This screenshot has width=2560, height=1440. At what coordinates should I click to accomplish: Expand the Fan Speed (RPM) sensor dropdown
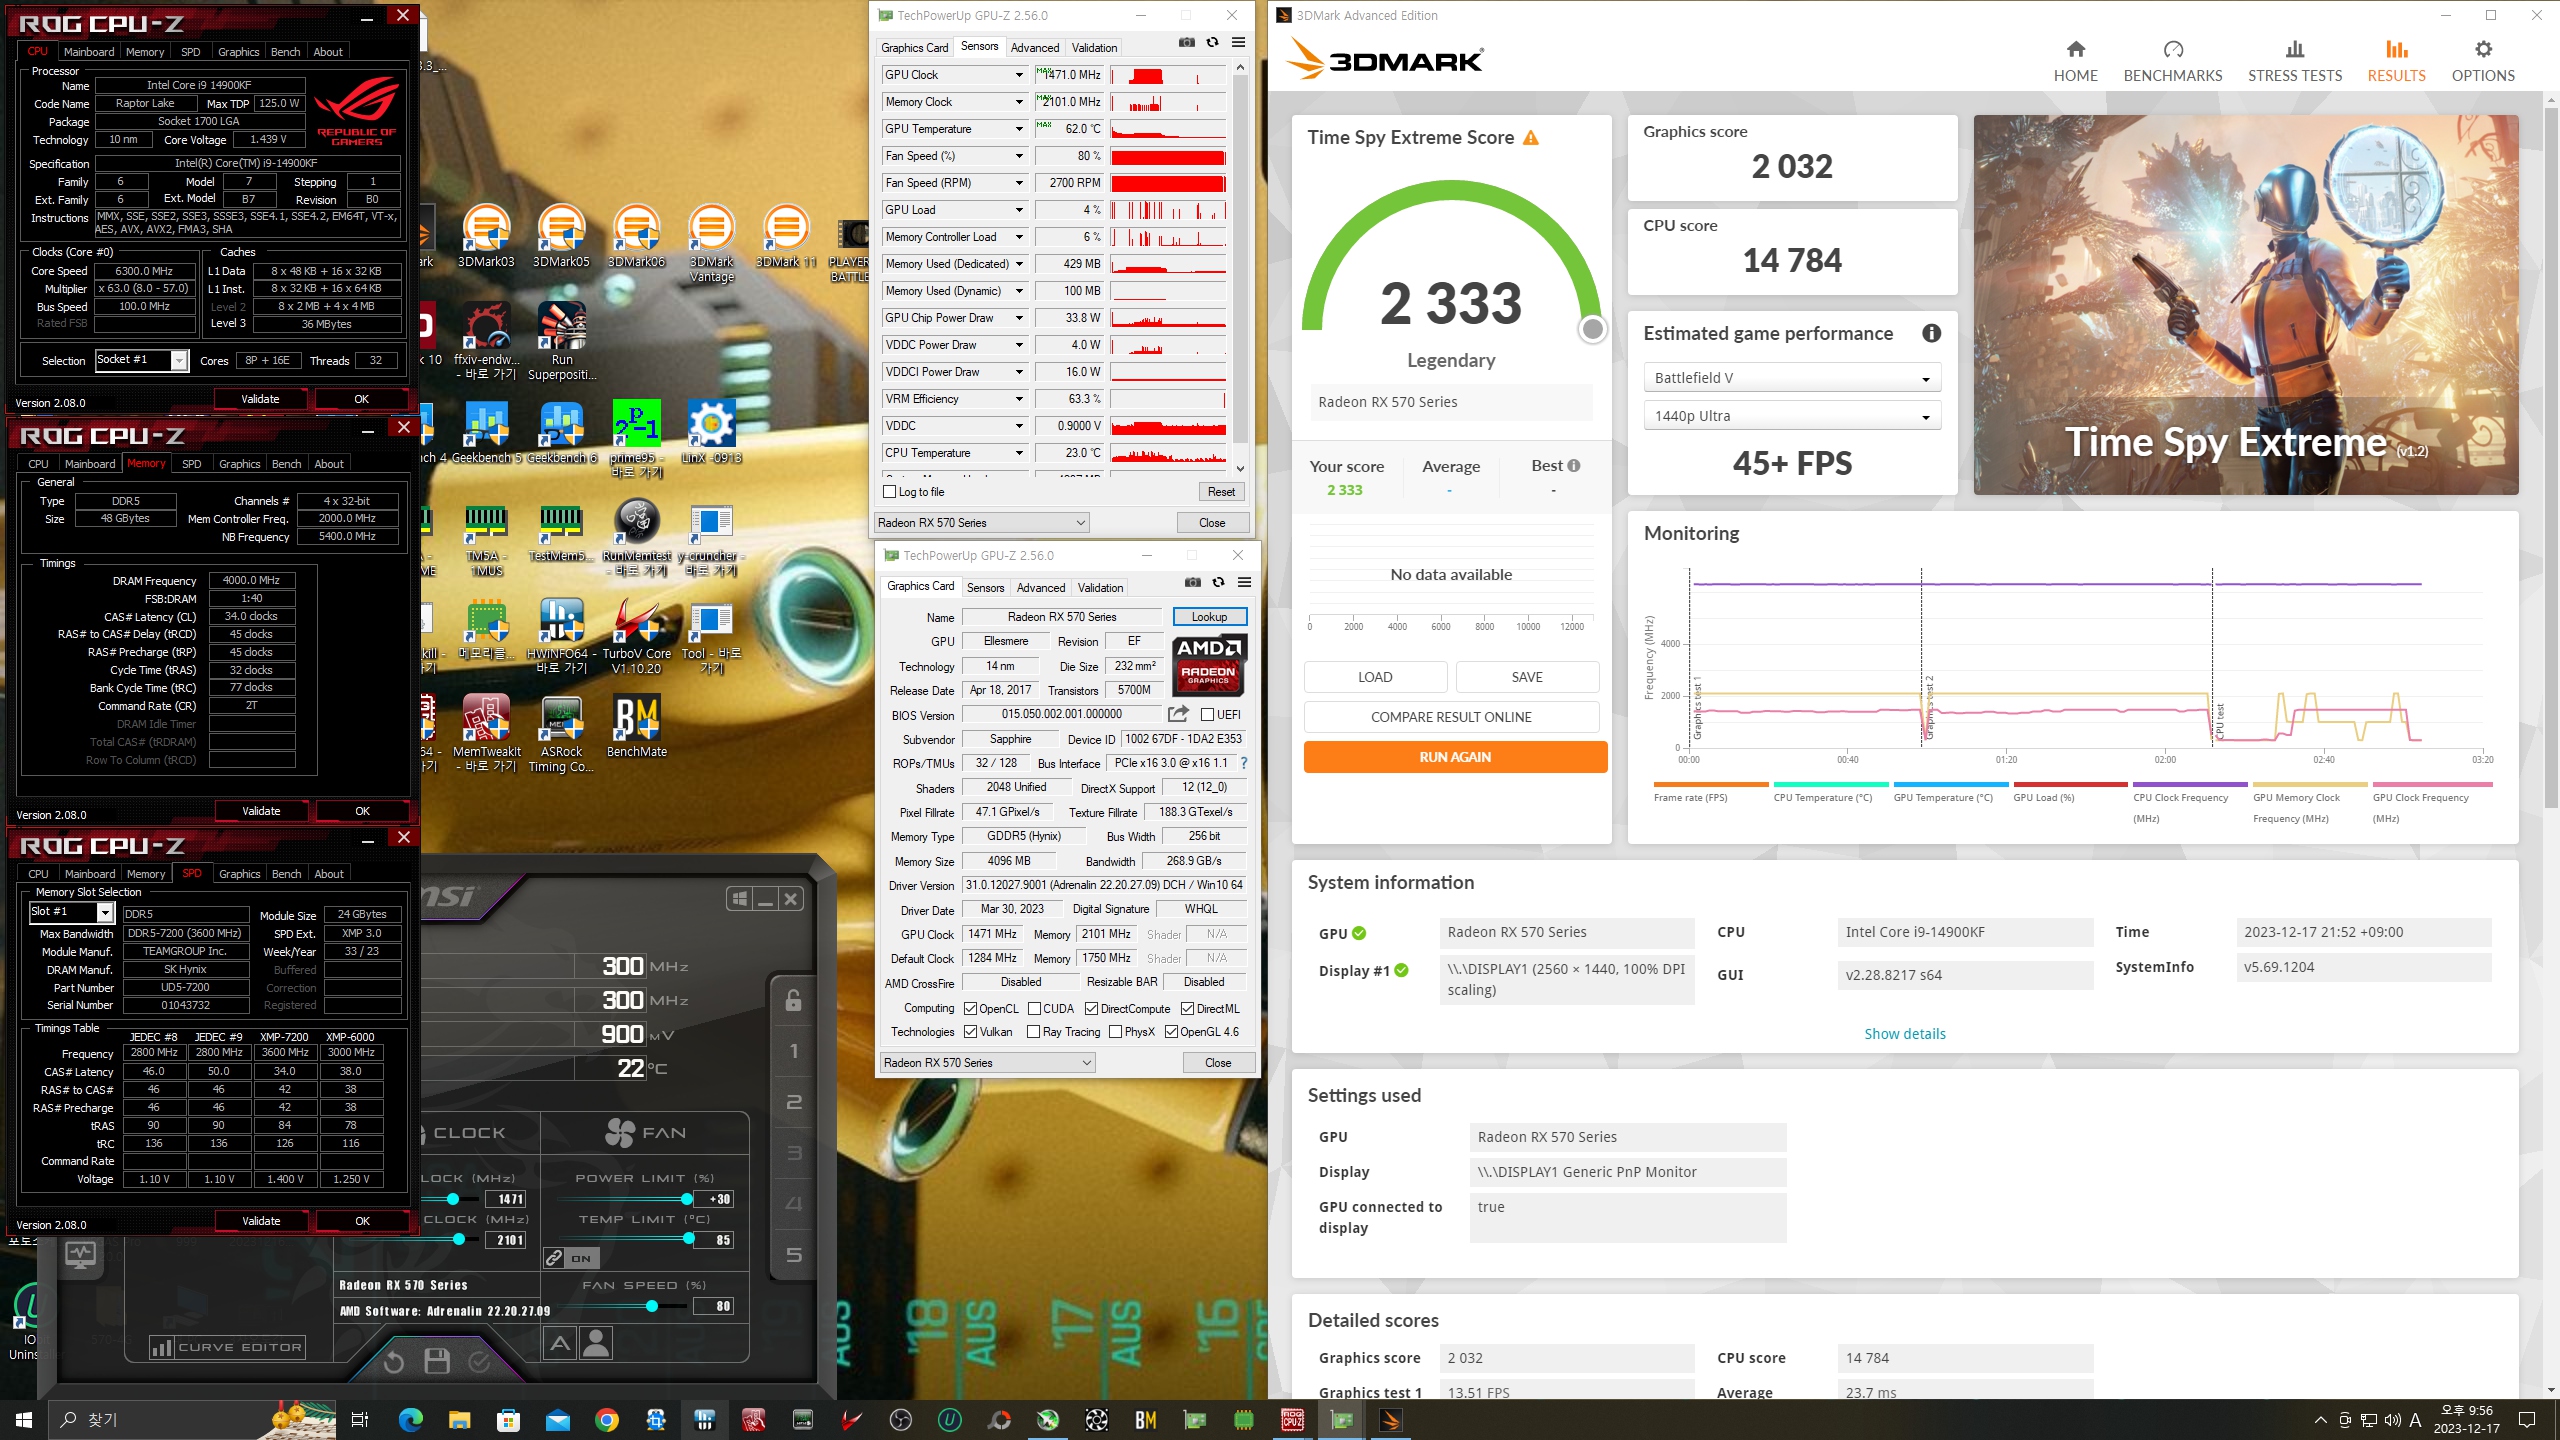pyautogui.click(x=1019, y=183)
